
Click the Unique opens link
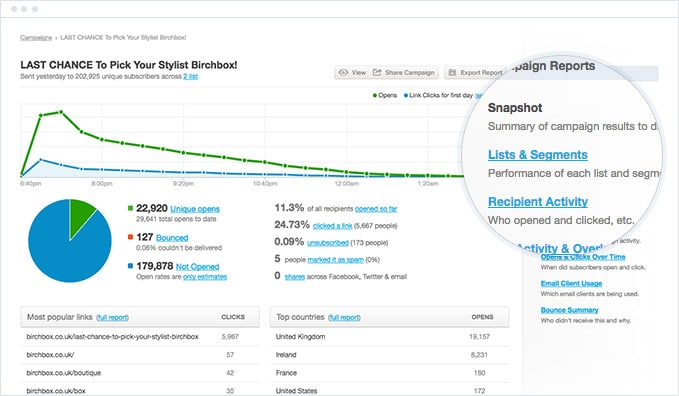195,209
